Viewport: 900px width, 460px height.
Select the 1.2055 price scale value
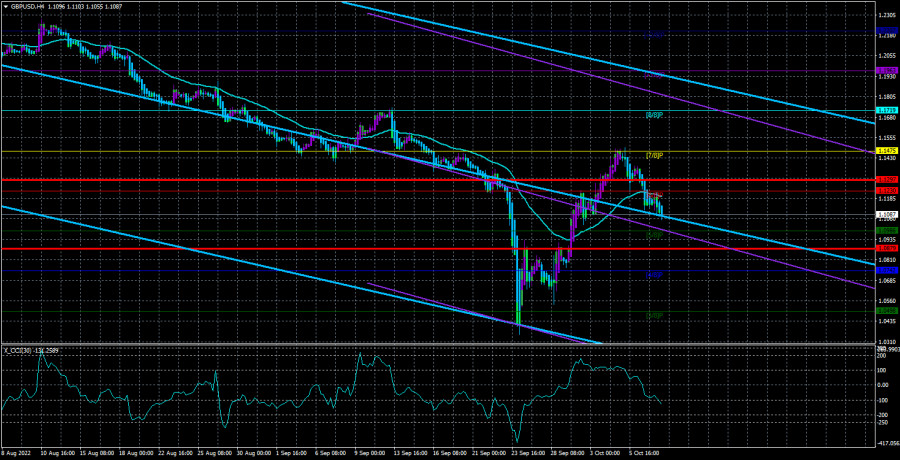887,55
